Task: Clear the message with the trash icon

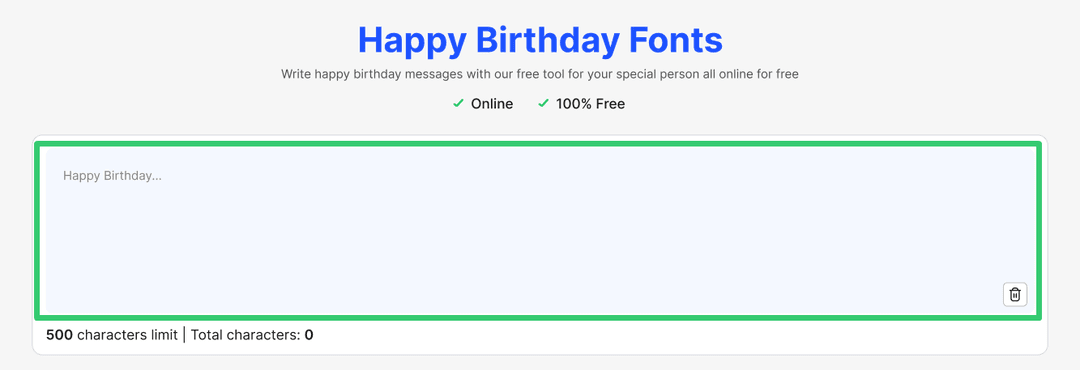Action: (x=1015, y=294)
